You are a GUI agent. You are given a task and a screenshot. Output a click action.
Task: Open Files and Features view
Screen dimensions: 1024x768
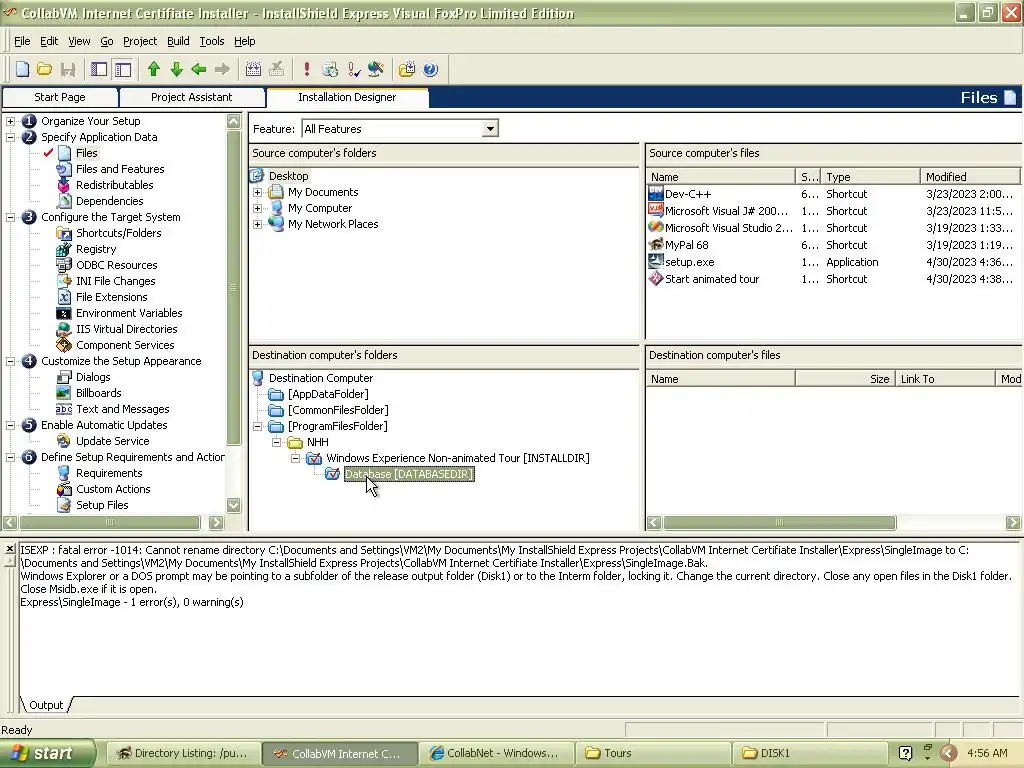coord(120,169)
